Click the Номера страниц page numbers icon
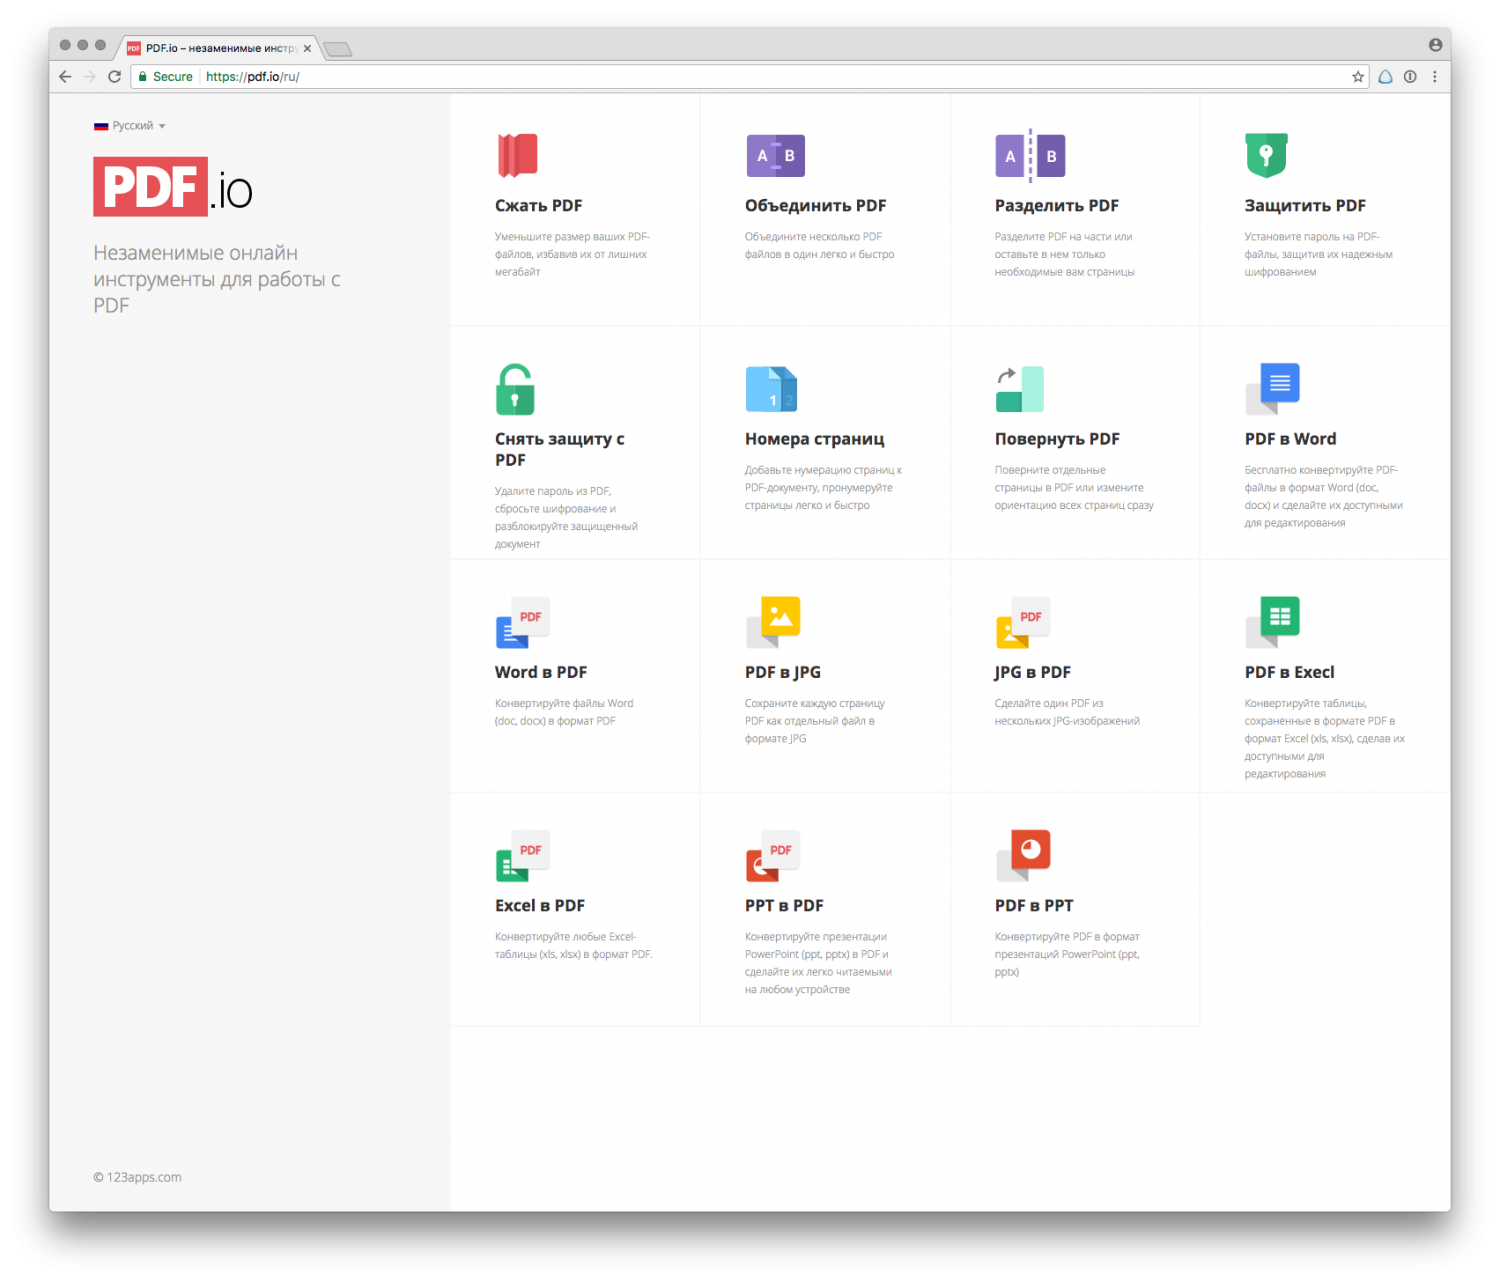This screenshot has height=1282, width=1500. coord(771,389)
